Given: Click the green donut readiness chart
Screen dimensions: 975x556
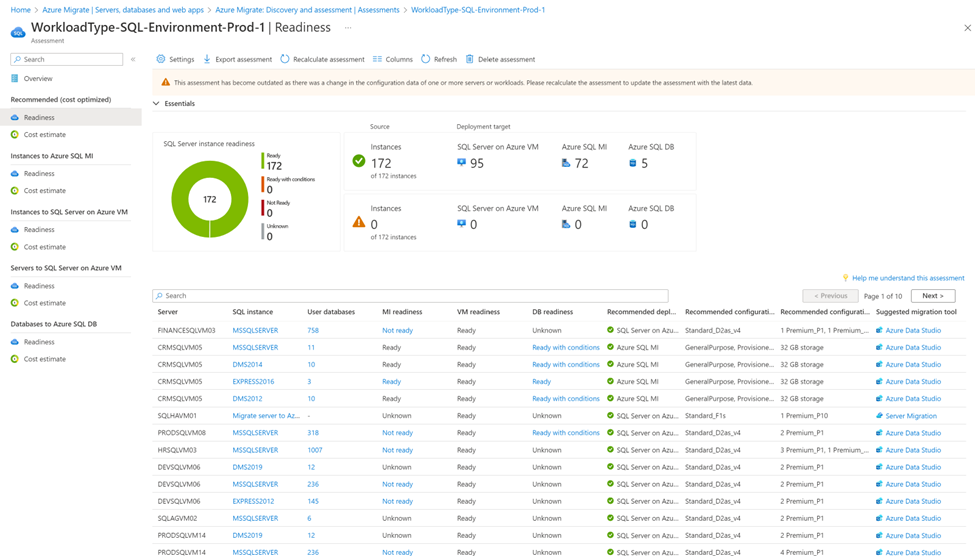Looking at the screenshot, I should tap(210, 199).
